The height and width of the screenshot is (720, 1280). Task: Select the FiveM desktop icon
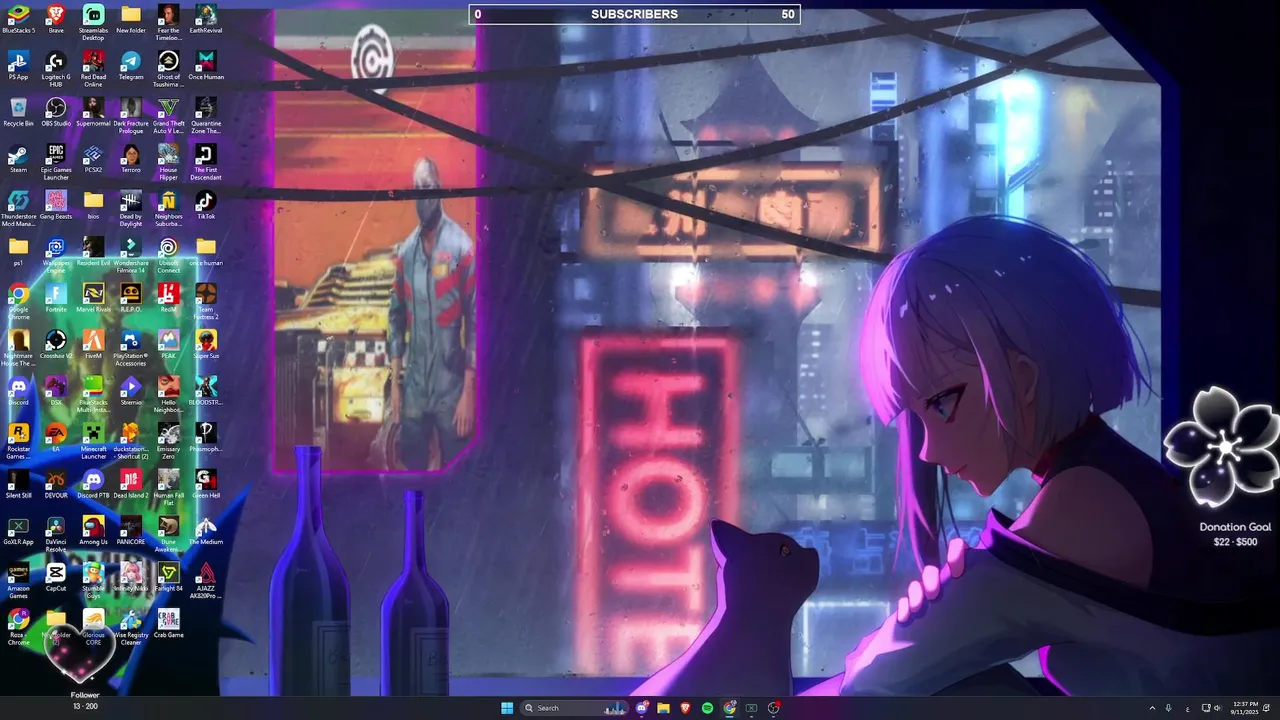(x=93, y=340)
